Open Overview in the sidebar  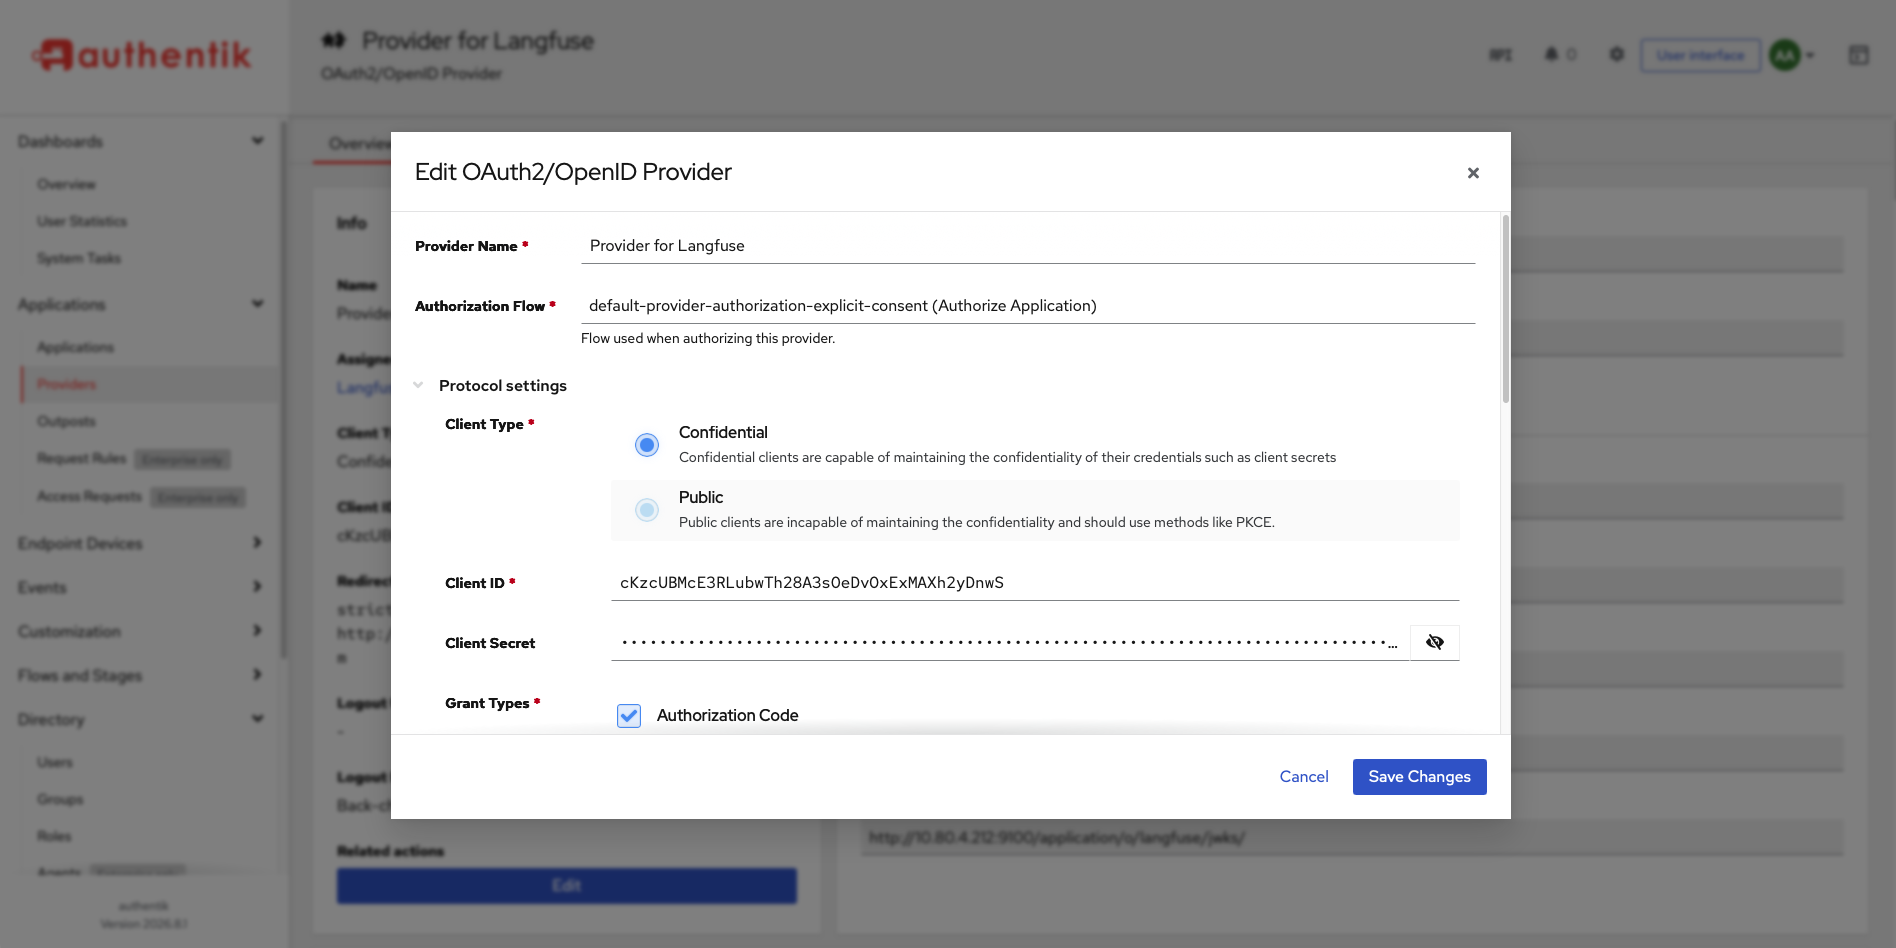66,184
